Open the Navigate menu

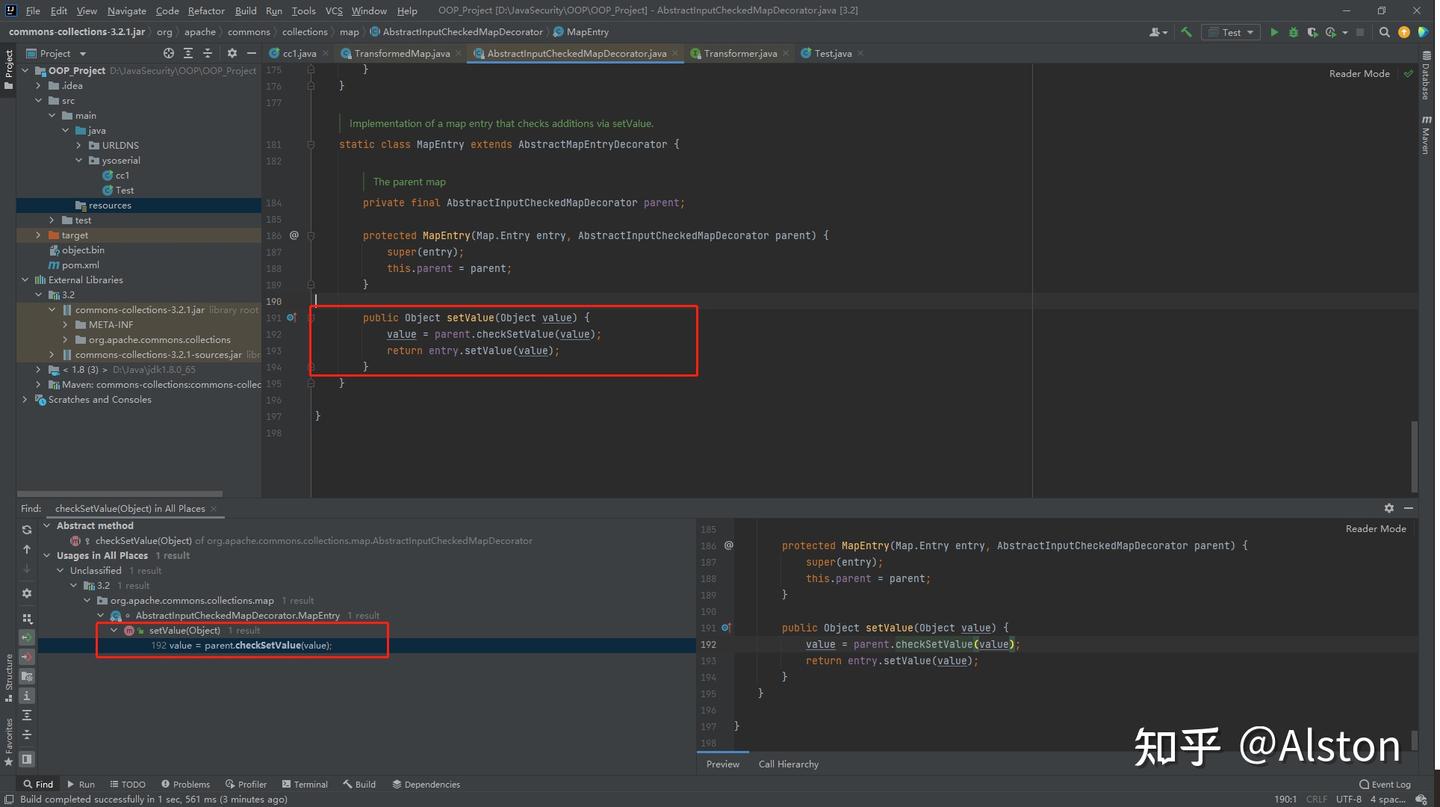(126, 11)
